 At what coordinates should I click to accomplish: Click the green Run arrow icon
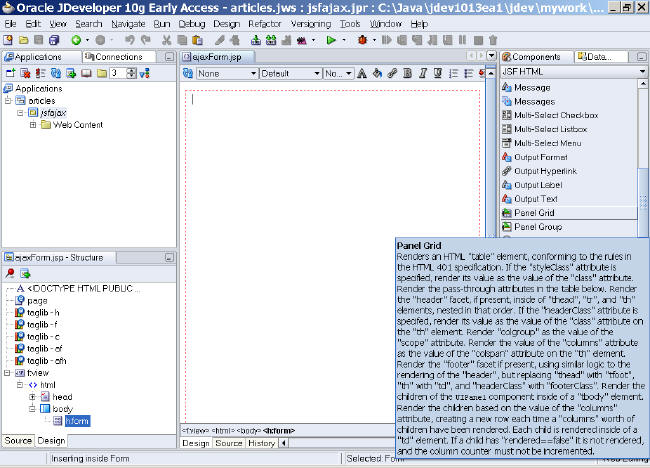point(331,40)
